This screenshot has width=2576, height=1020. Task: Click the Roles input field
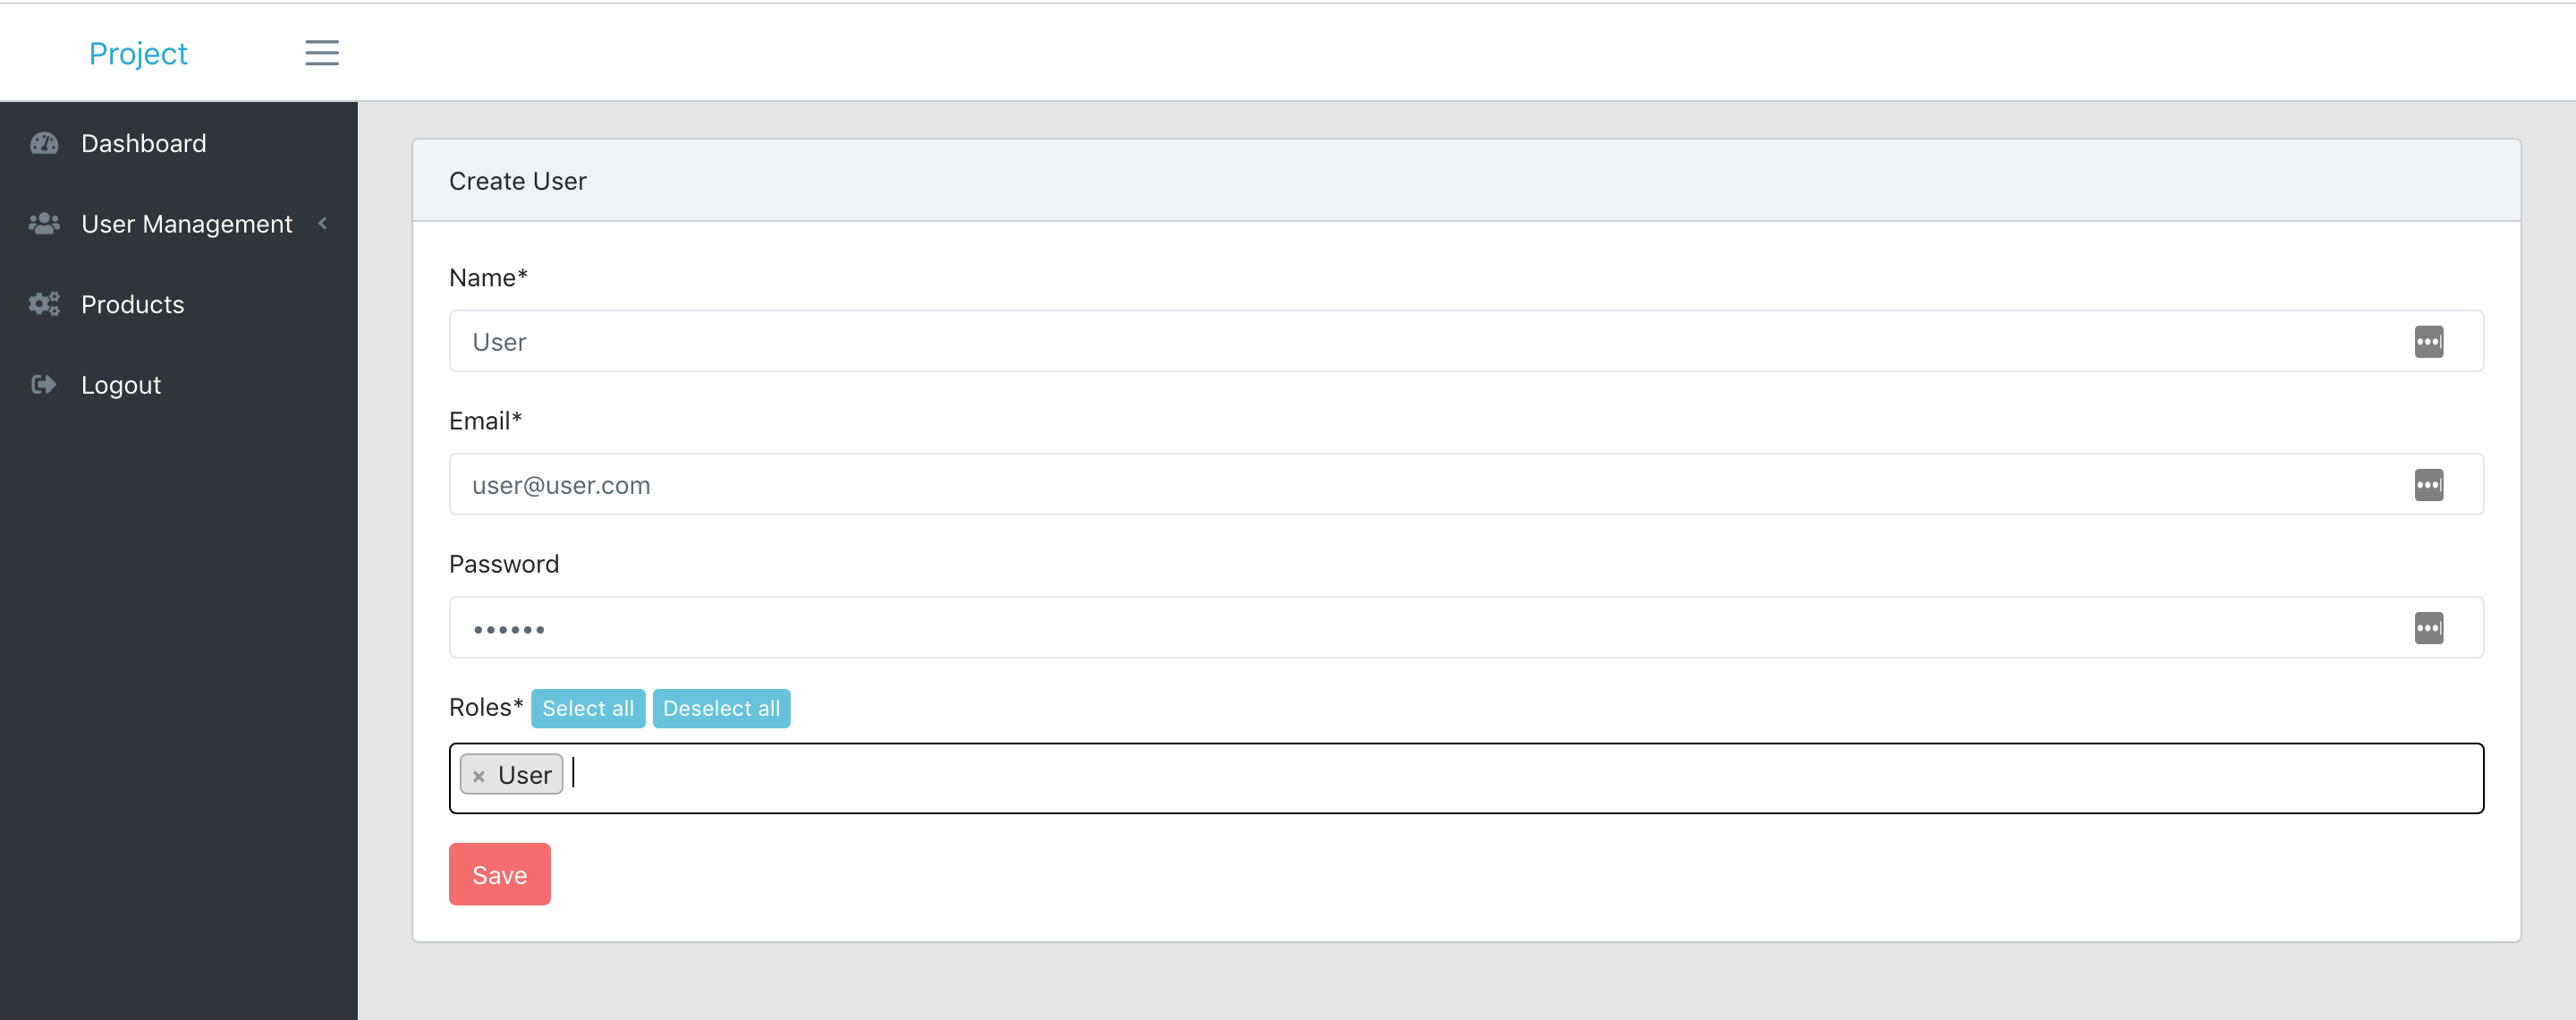1465,774
